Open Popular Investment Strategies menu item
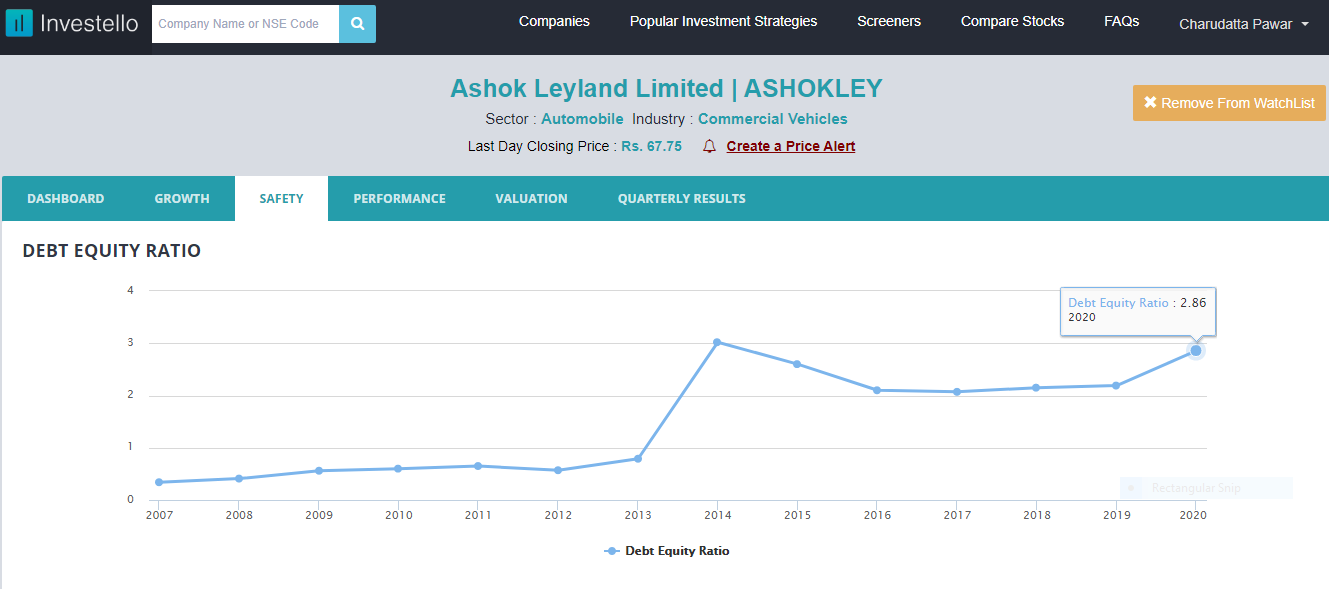Image resolution: width=1329 pixels, height=589 pixels. pos(723,22)
